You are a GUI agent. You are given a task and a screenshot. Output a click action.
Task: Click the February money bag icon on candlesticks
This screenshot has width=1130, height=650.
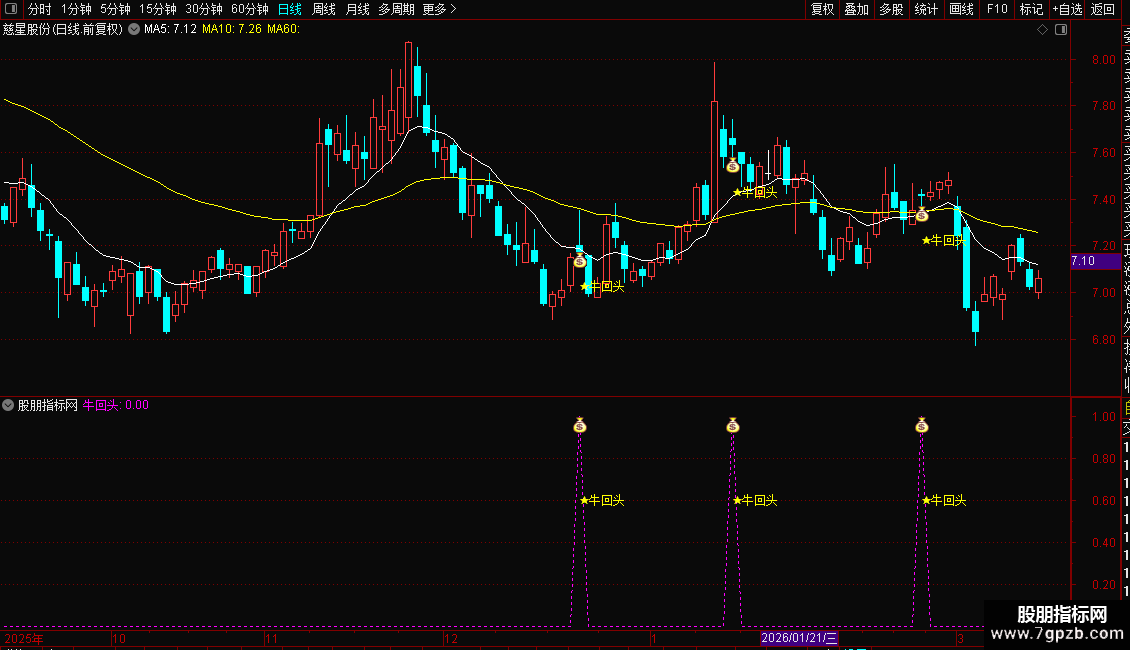click(922, 214)
